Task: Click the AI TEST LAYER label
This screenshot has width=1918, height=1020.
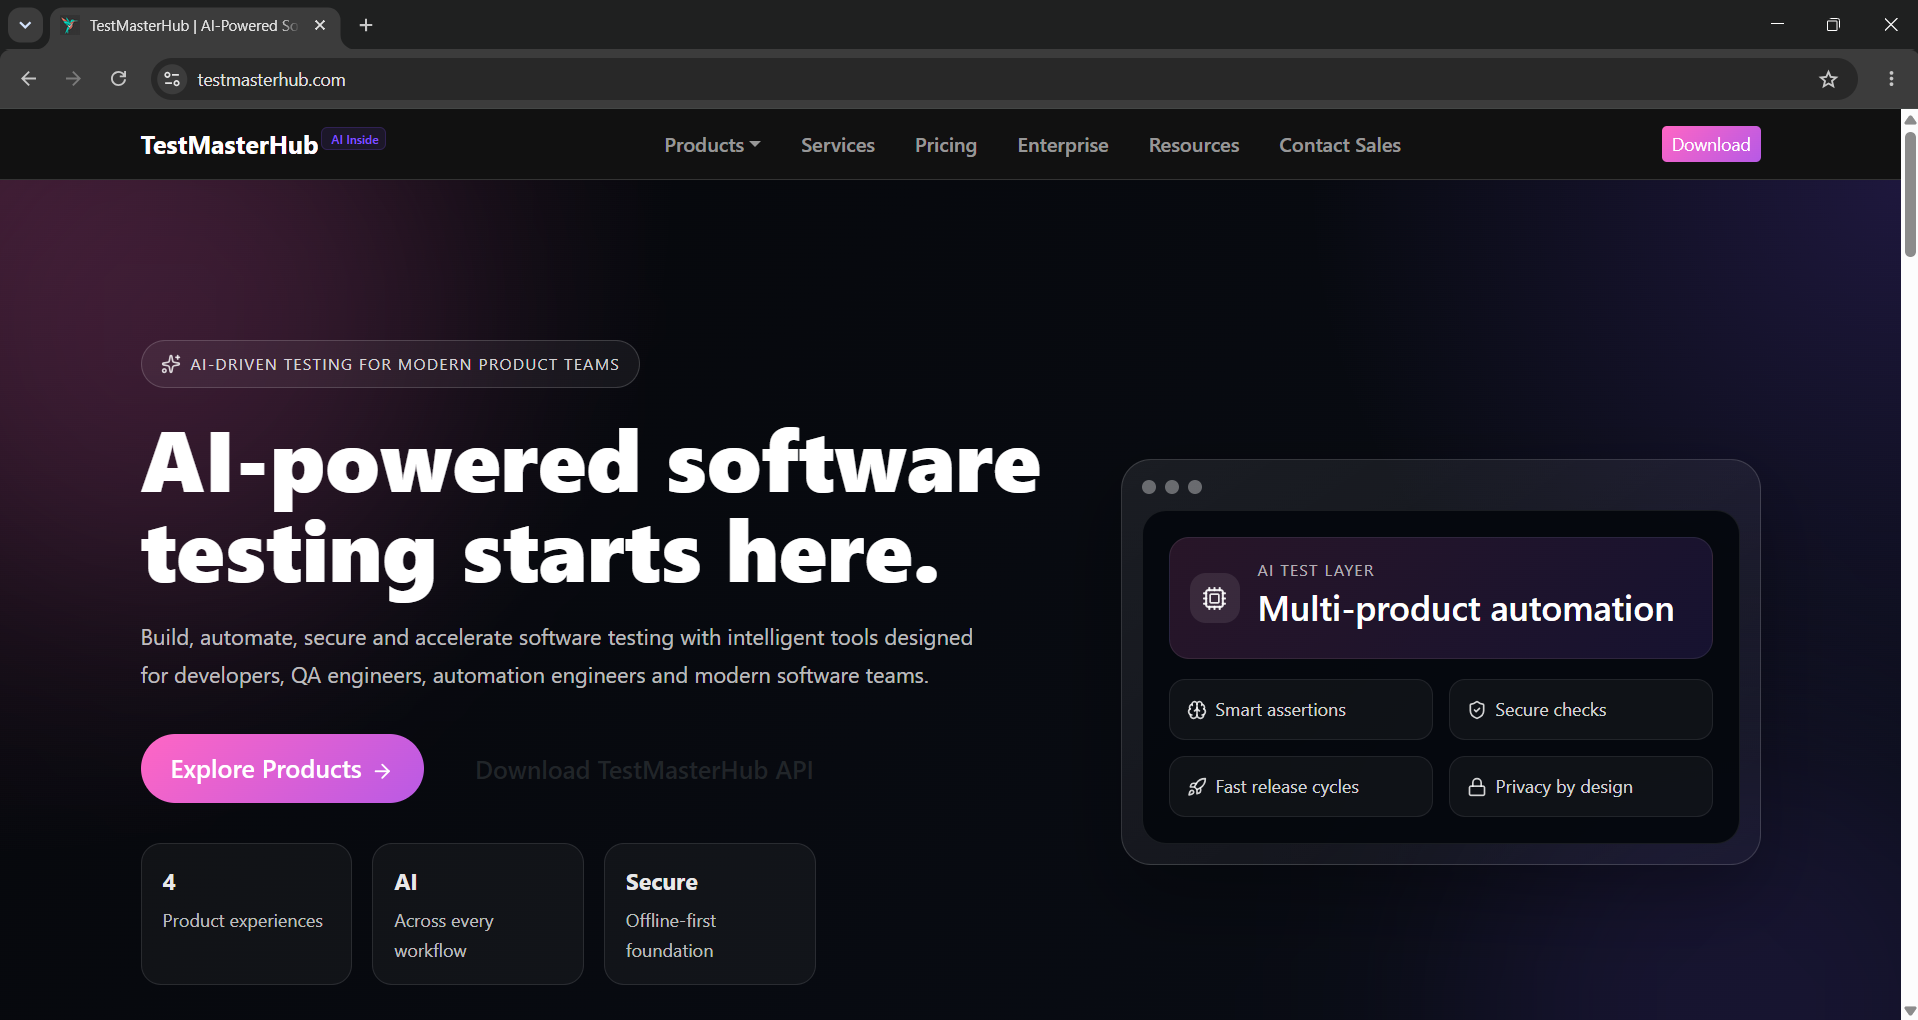Action: coord(1315,570)
